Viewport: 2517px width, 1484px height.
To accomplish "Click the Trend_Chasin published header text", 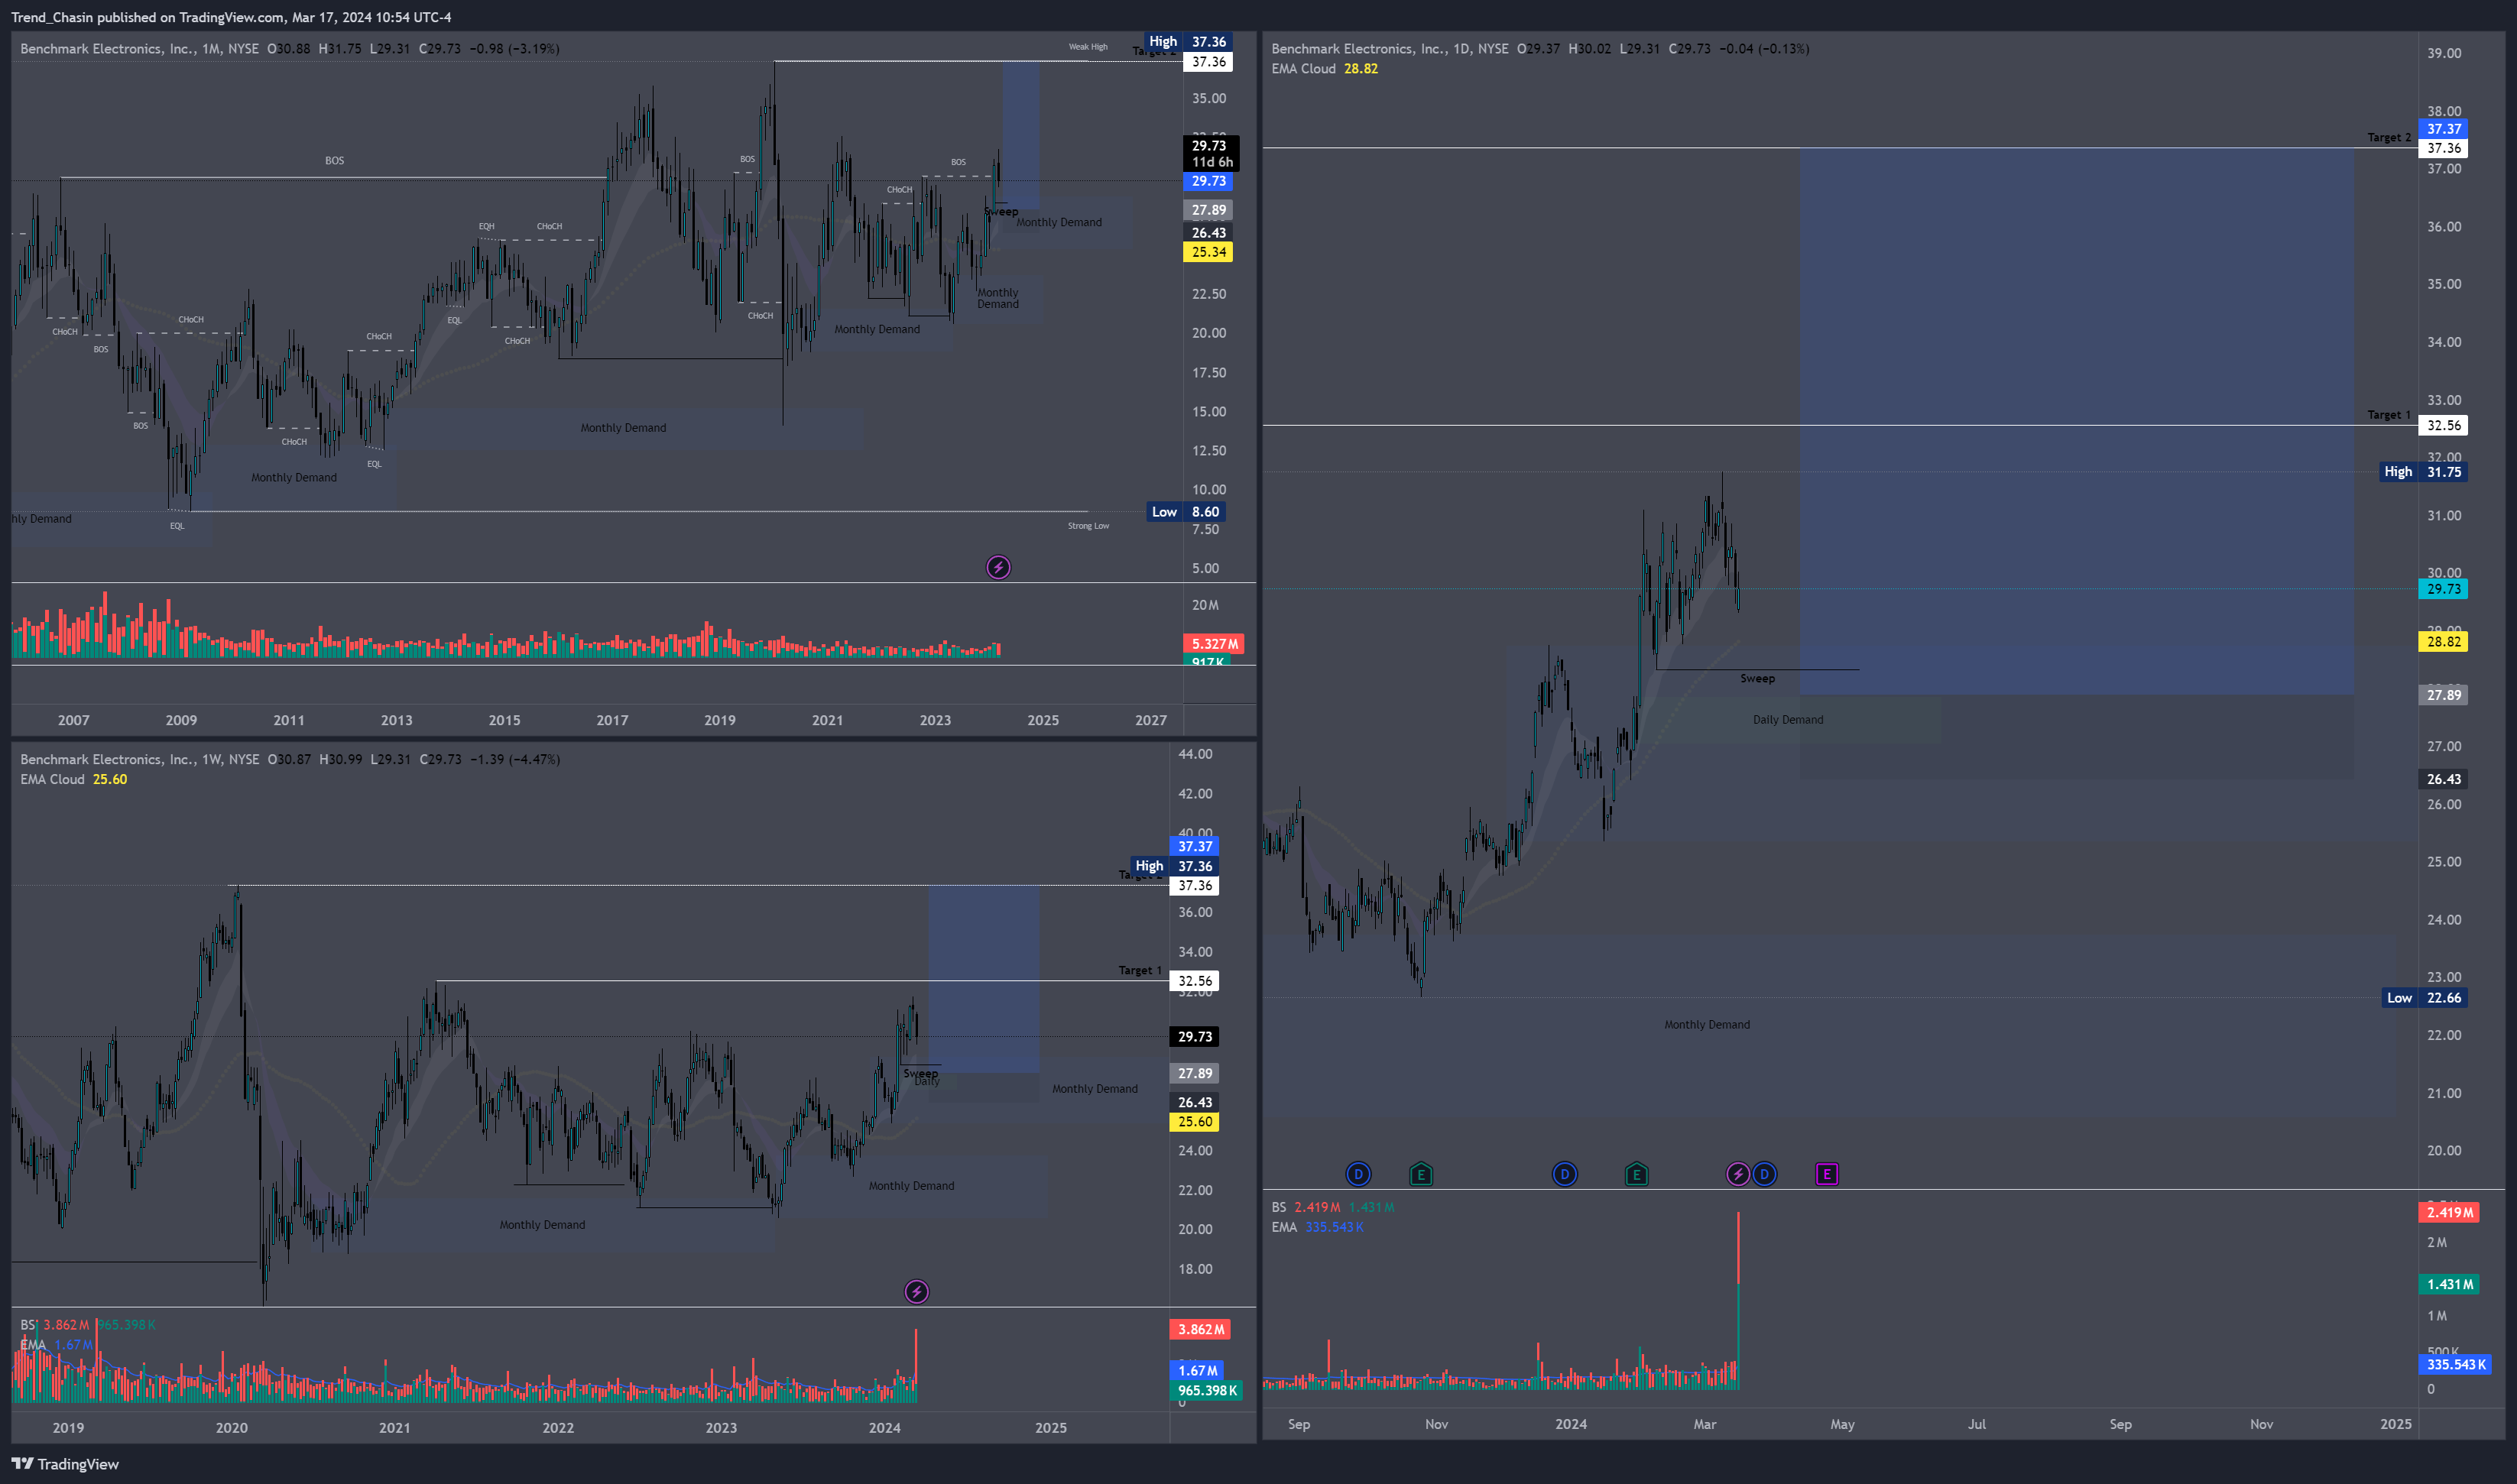I will [x=231, y=17].
